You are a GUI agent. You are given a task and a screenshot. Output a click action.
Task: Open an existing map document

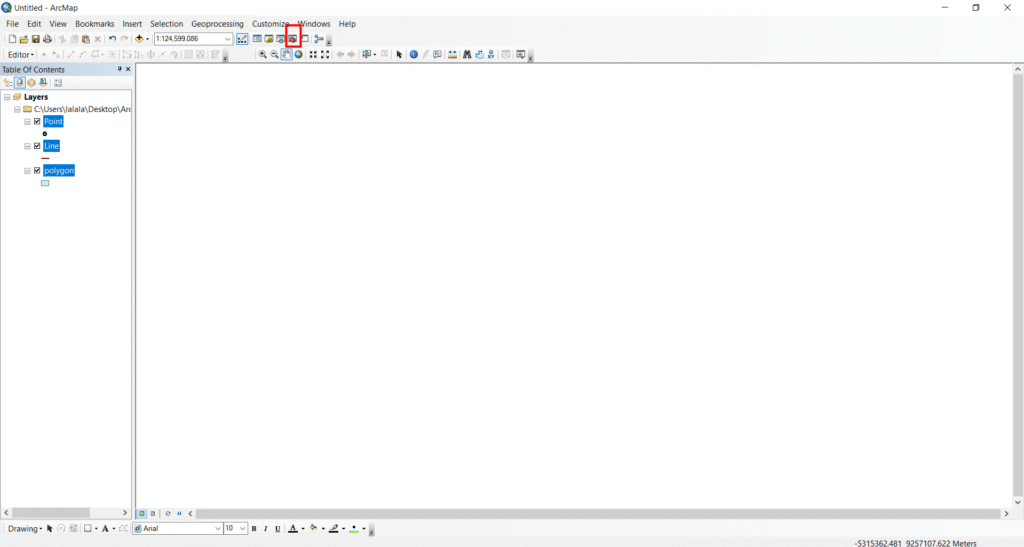pos(24,39)
